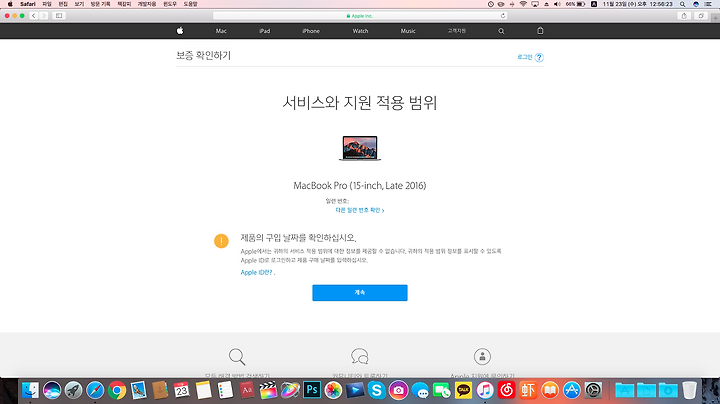Open the 개발자용 menu
Image resolution: width=720 pixels, height=404 pixels.
[147, 4]
